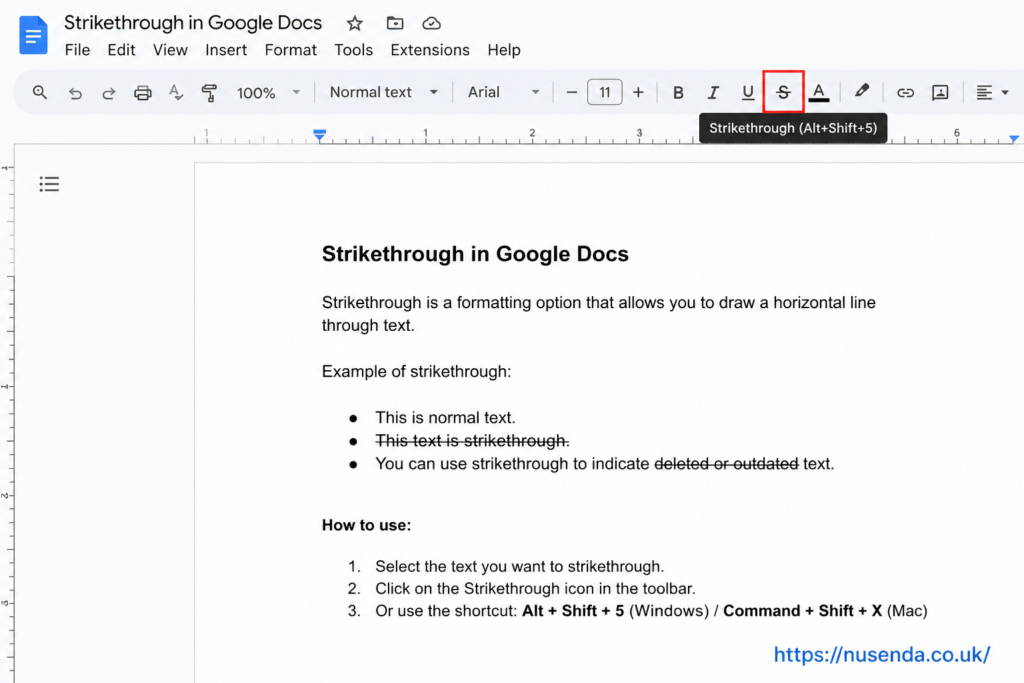1024x683 pixels.
Task: Toggle underline formatting
Action: 748,93
